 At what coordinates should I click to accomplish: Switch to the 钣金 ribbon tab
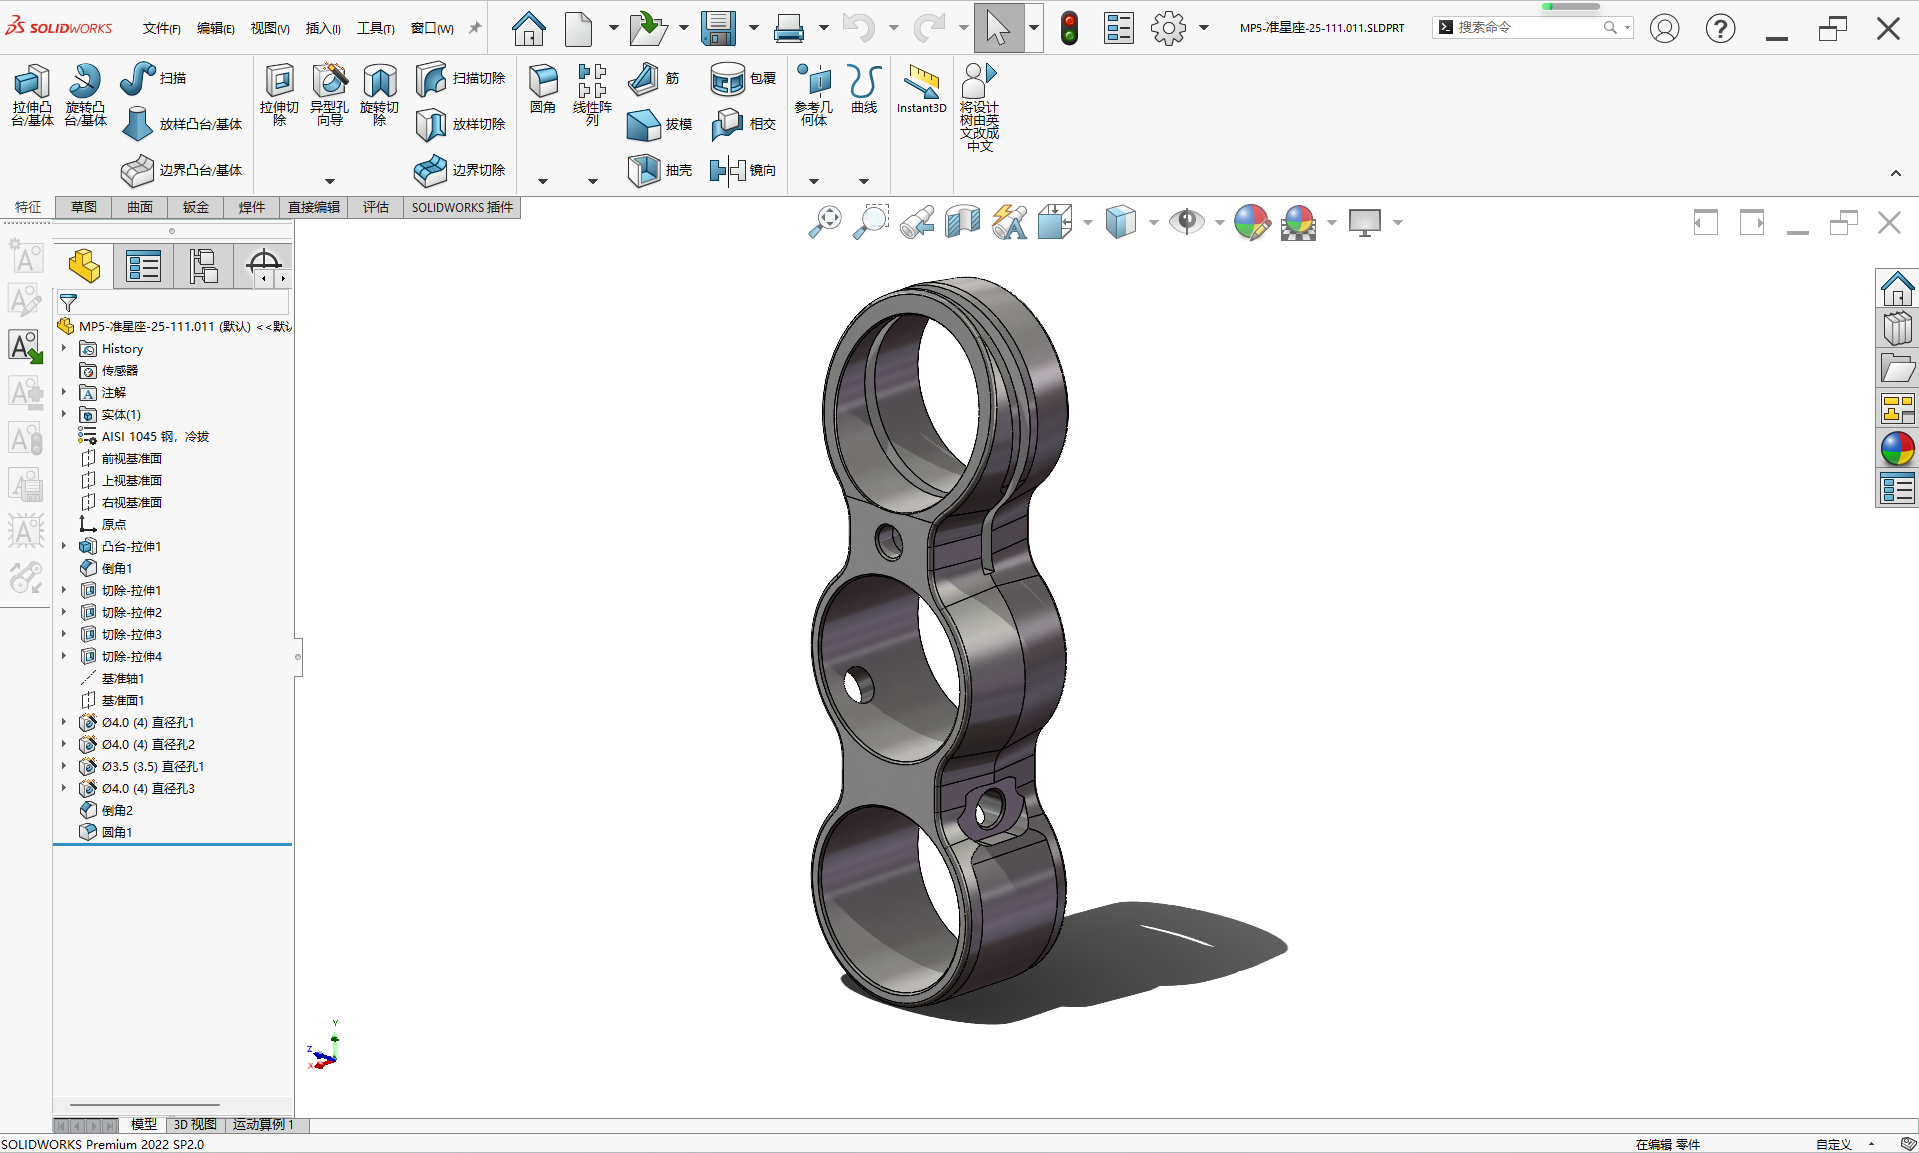click(x=196, y=207)
